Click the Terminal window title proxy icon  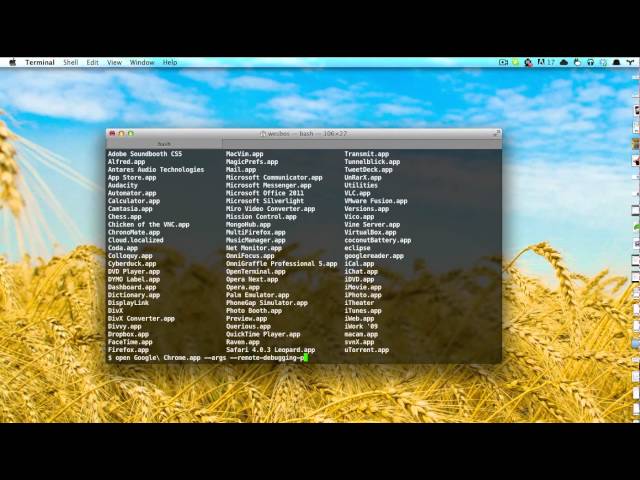[x=263, y=133]
